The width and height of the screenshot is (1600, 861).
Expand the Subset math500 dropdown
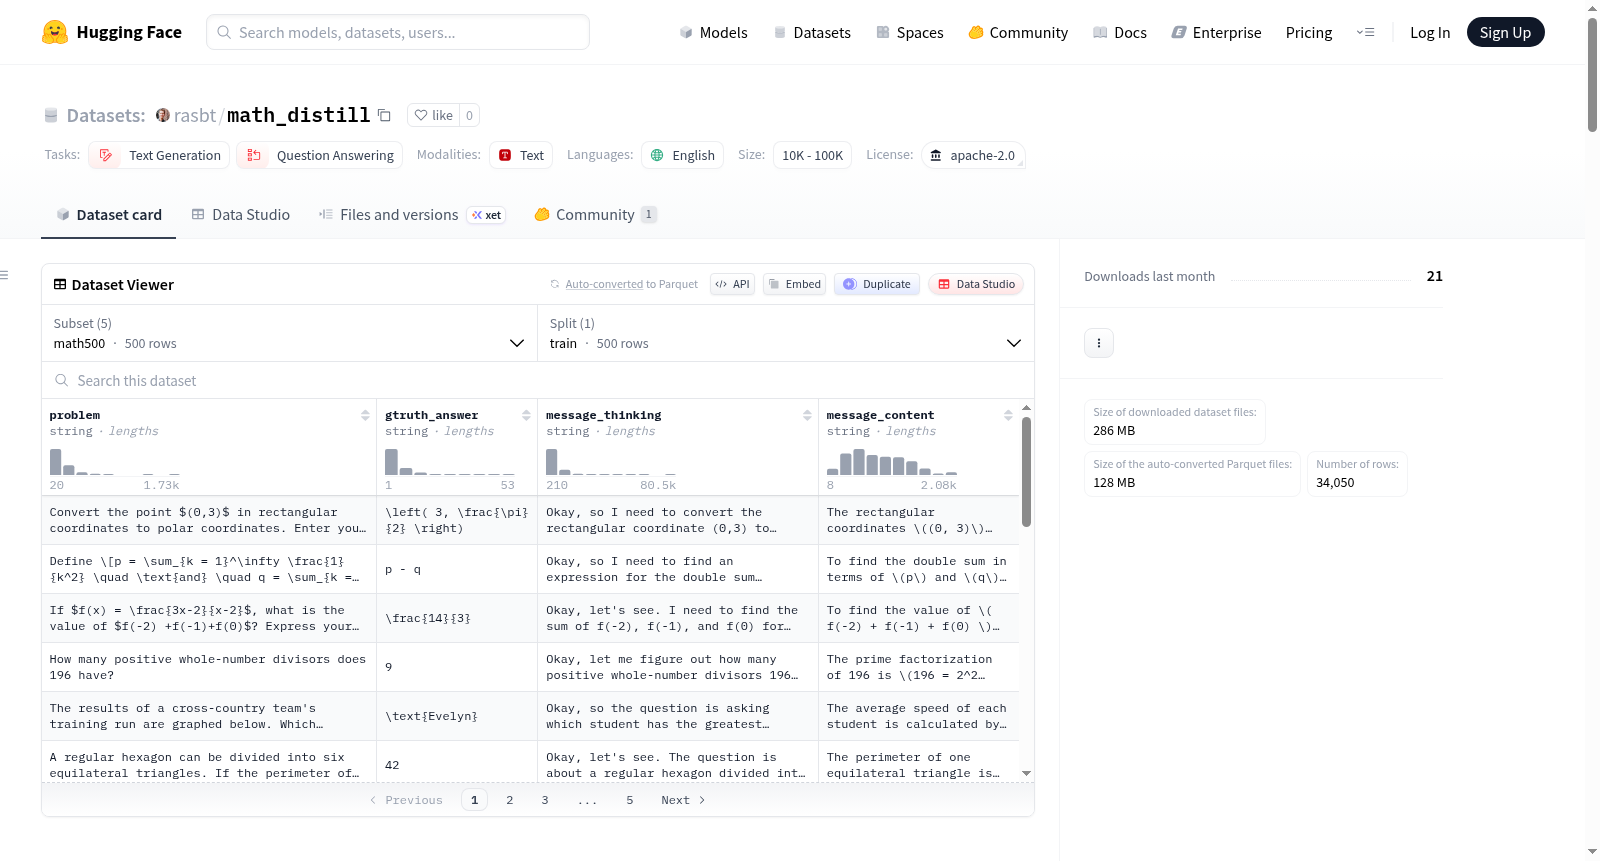289,333
